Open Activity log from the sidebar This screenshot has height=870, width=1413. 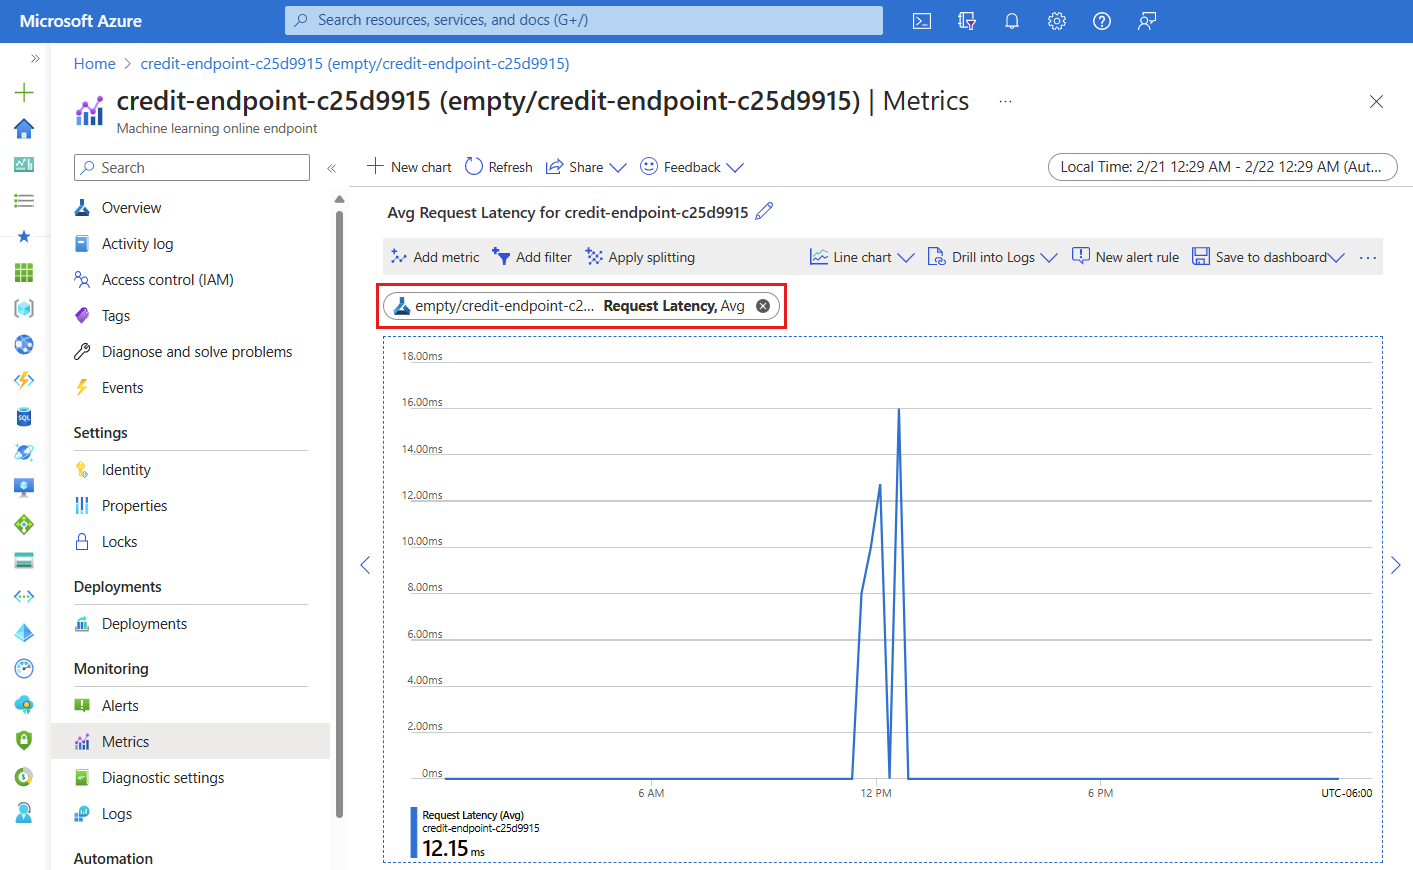[137, 244]
